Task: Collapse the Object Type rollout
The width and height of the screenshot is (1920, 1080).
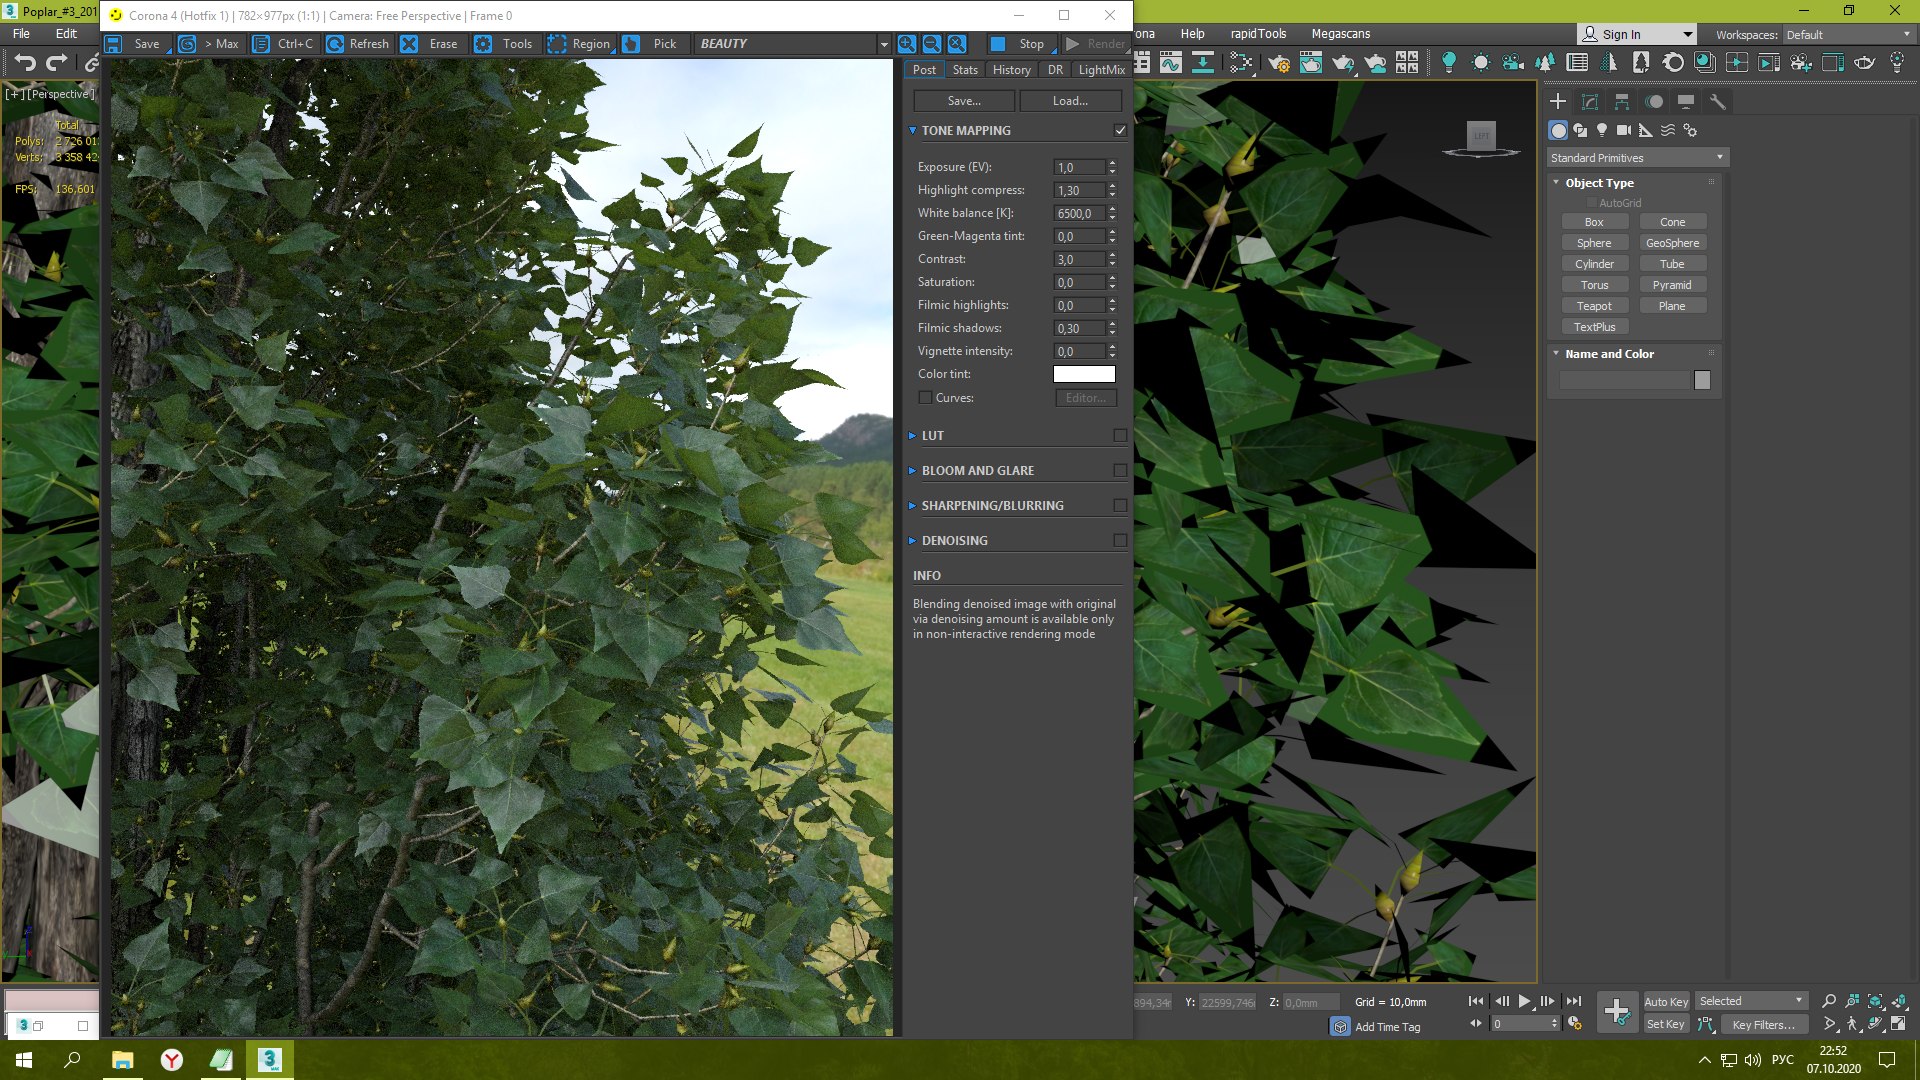Action: [1556, 182]
